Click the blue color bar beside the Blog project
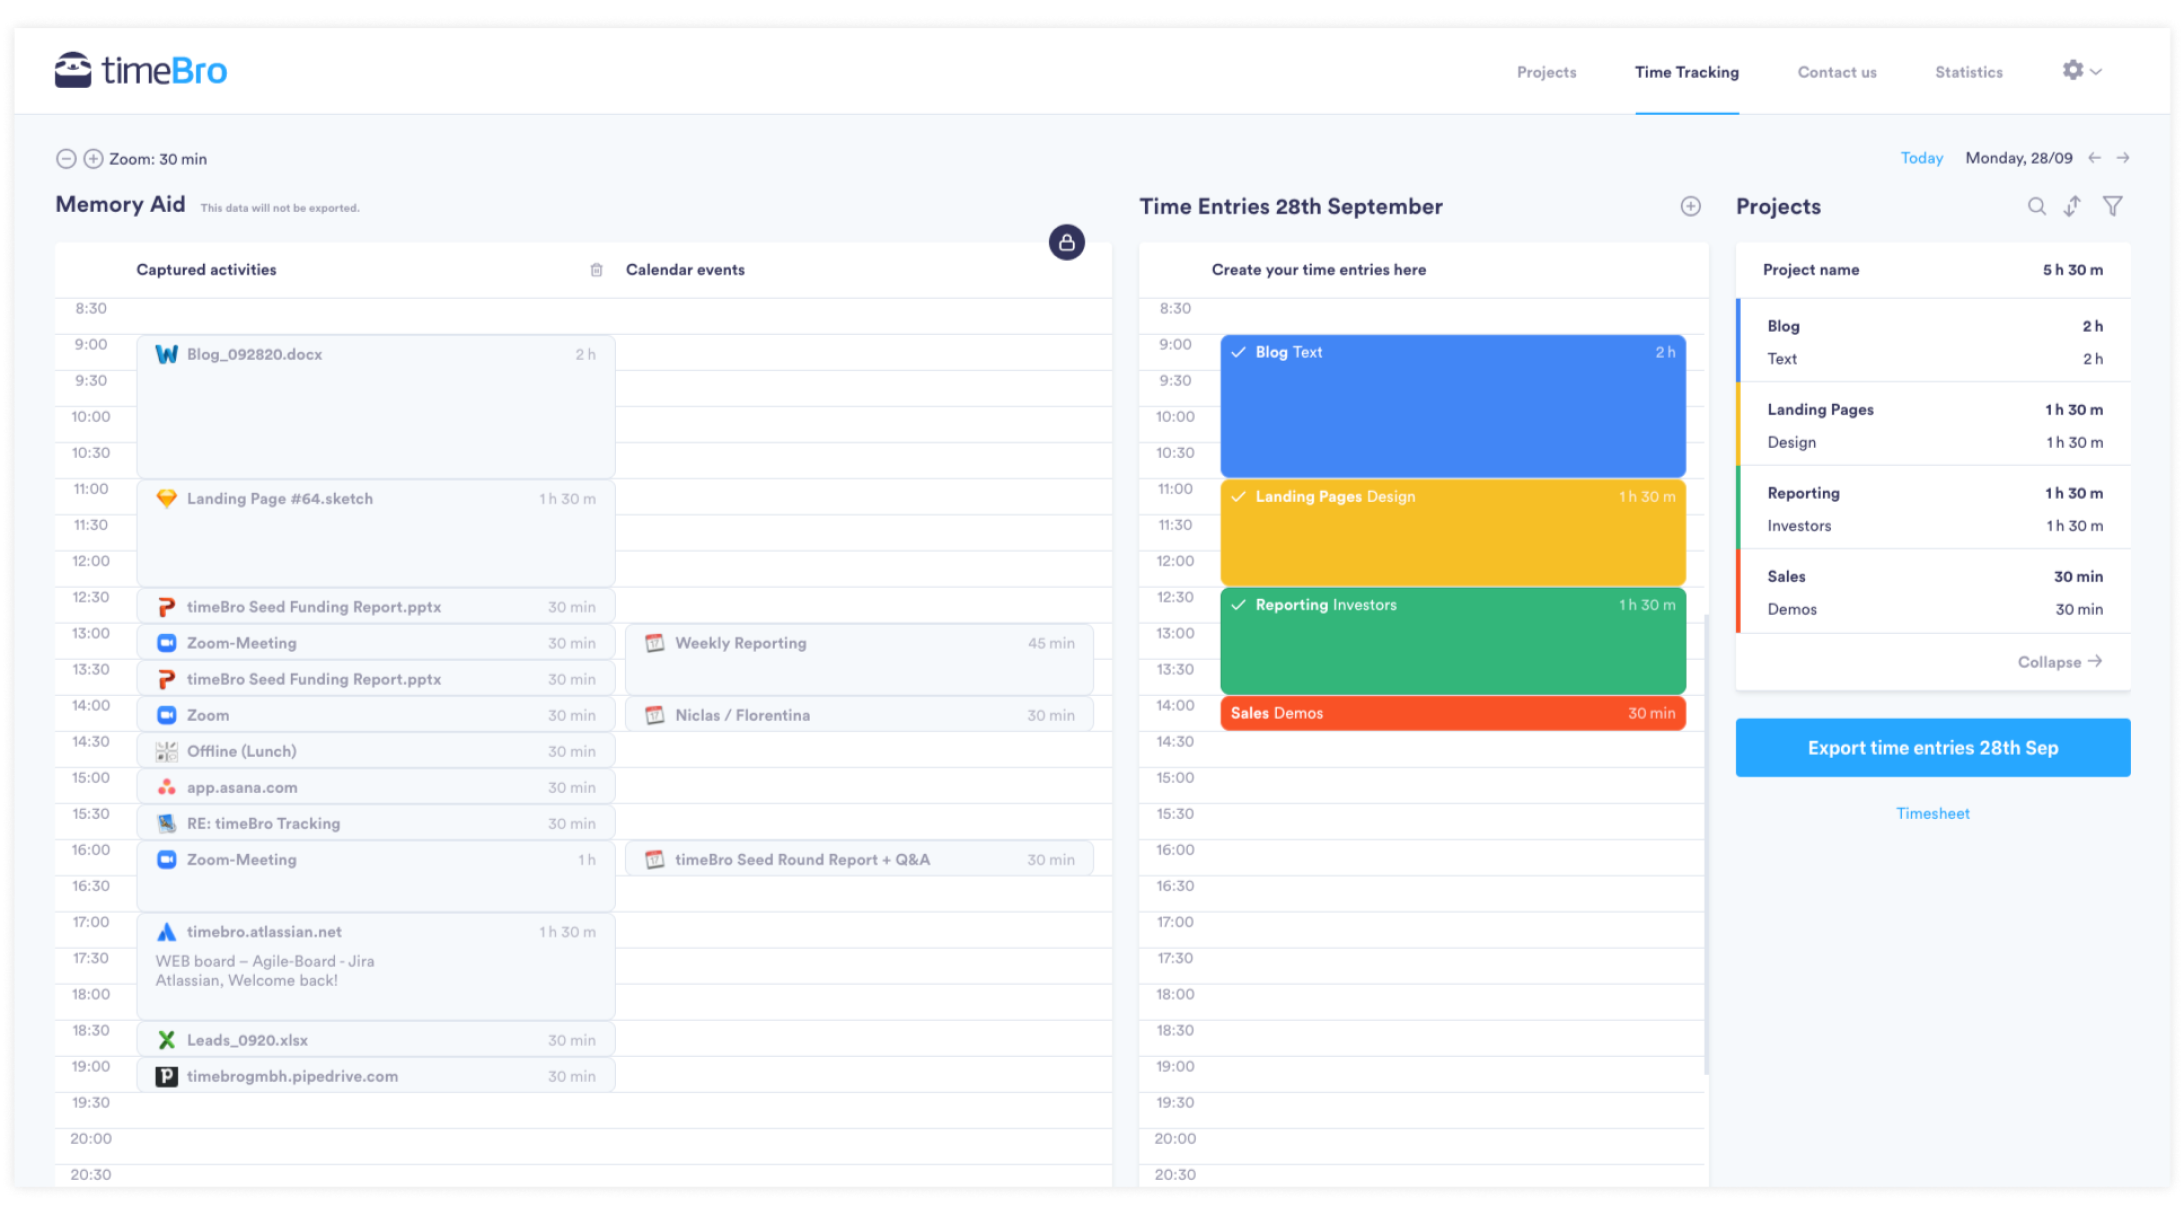The image size is (2184, 1214). [1739, 341]
